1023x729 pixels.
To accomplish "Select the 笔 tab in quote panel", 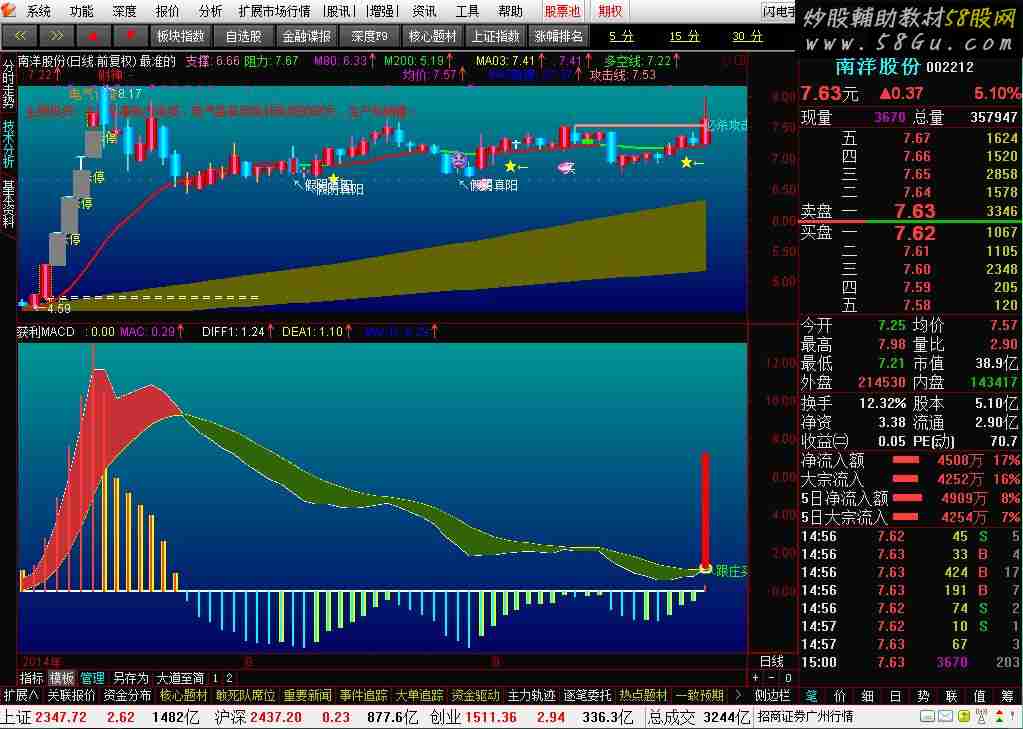I will (812, 696).
